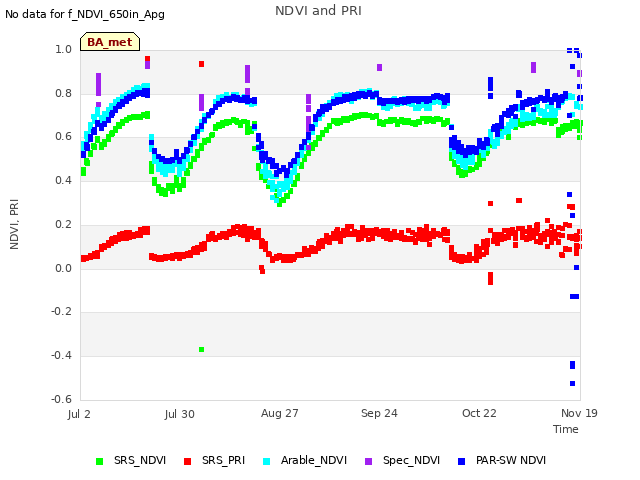Click the Nov 19 x-axis label

pos(579,413)
